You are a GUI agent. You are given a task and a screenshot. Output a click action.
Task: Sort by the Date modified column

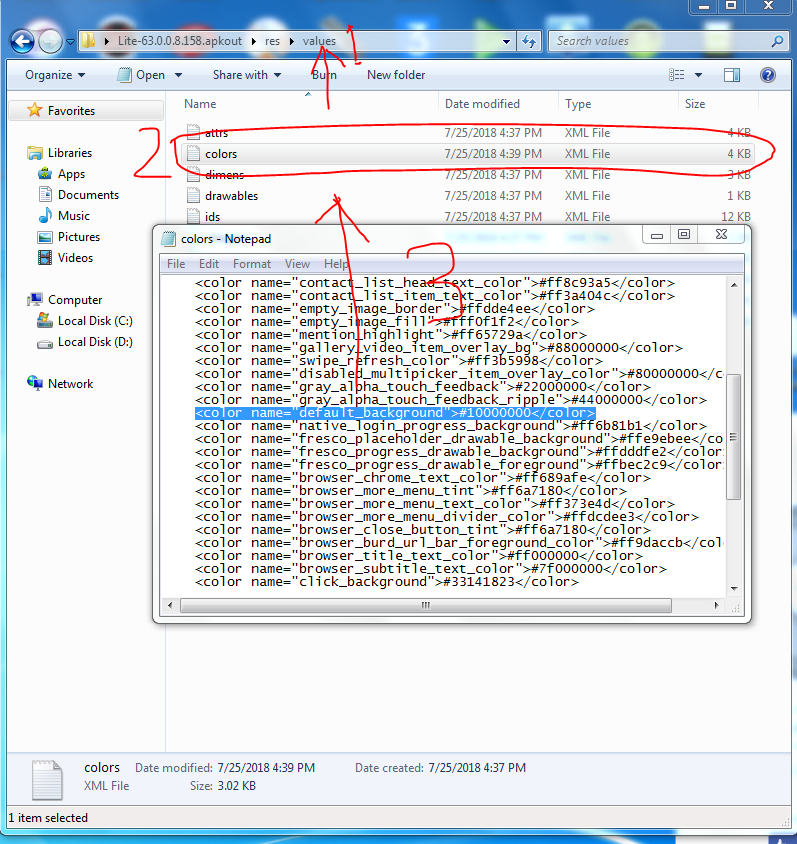[482, 104]
